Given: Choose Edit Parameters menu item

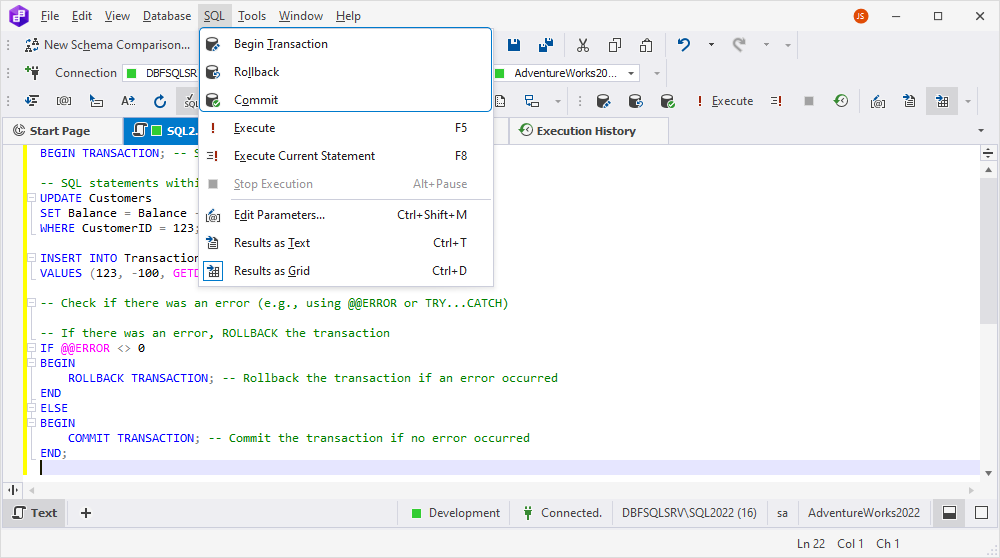Looking at the screenshot, I should point(346,215).
